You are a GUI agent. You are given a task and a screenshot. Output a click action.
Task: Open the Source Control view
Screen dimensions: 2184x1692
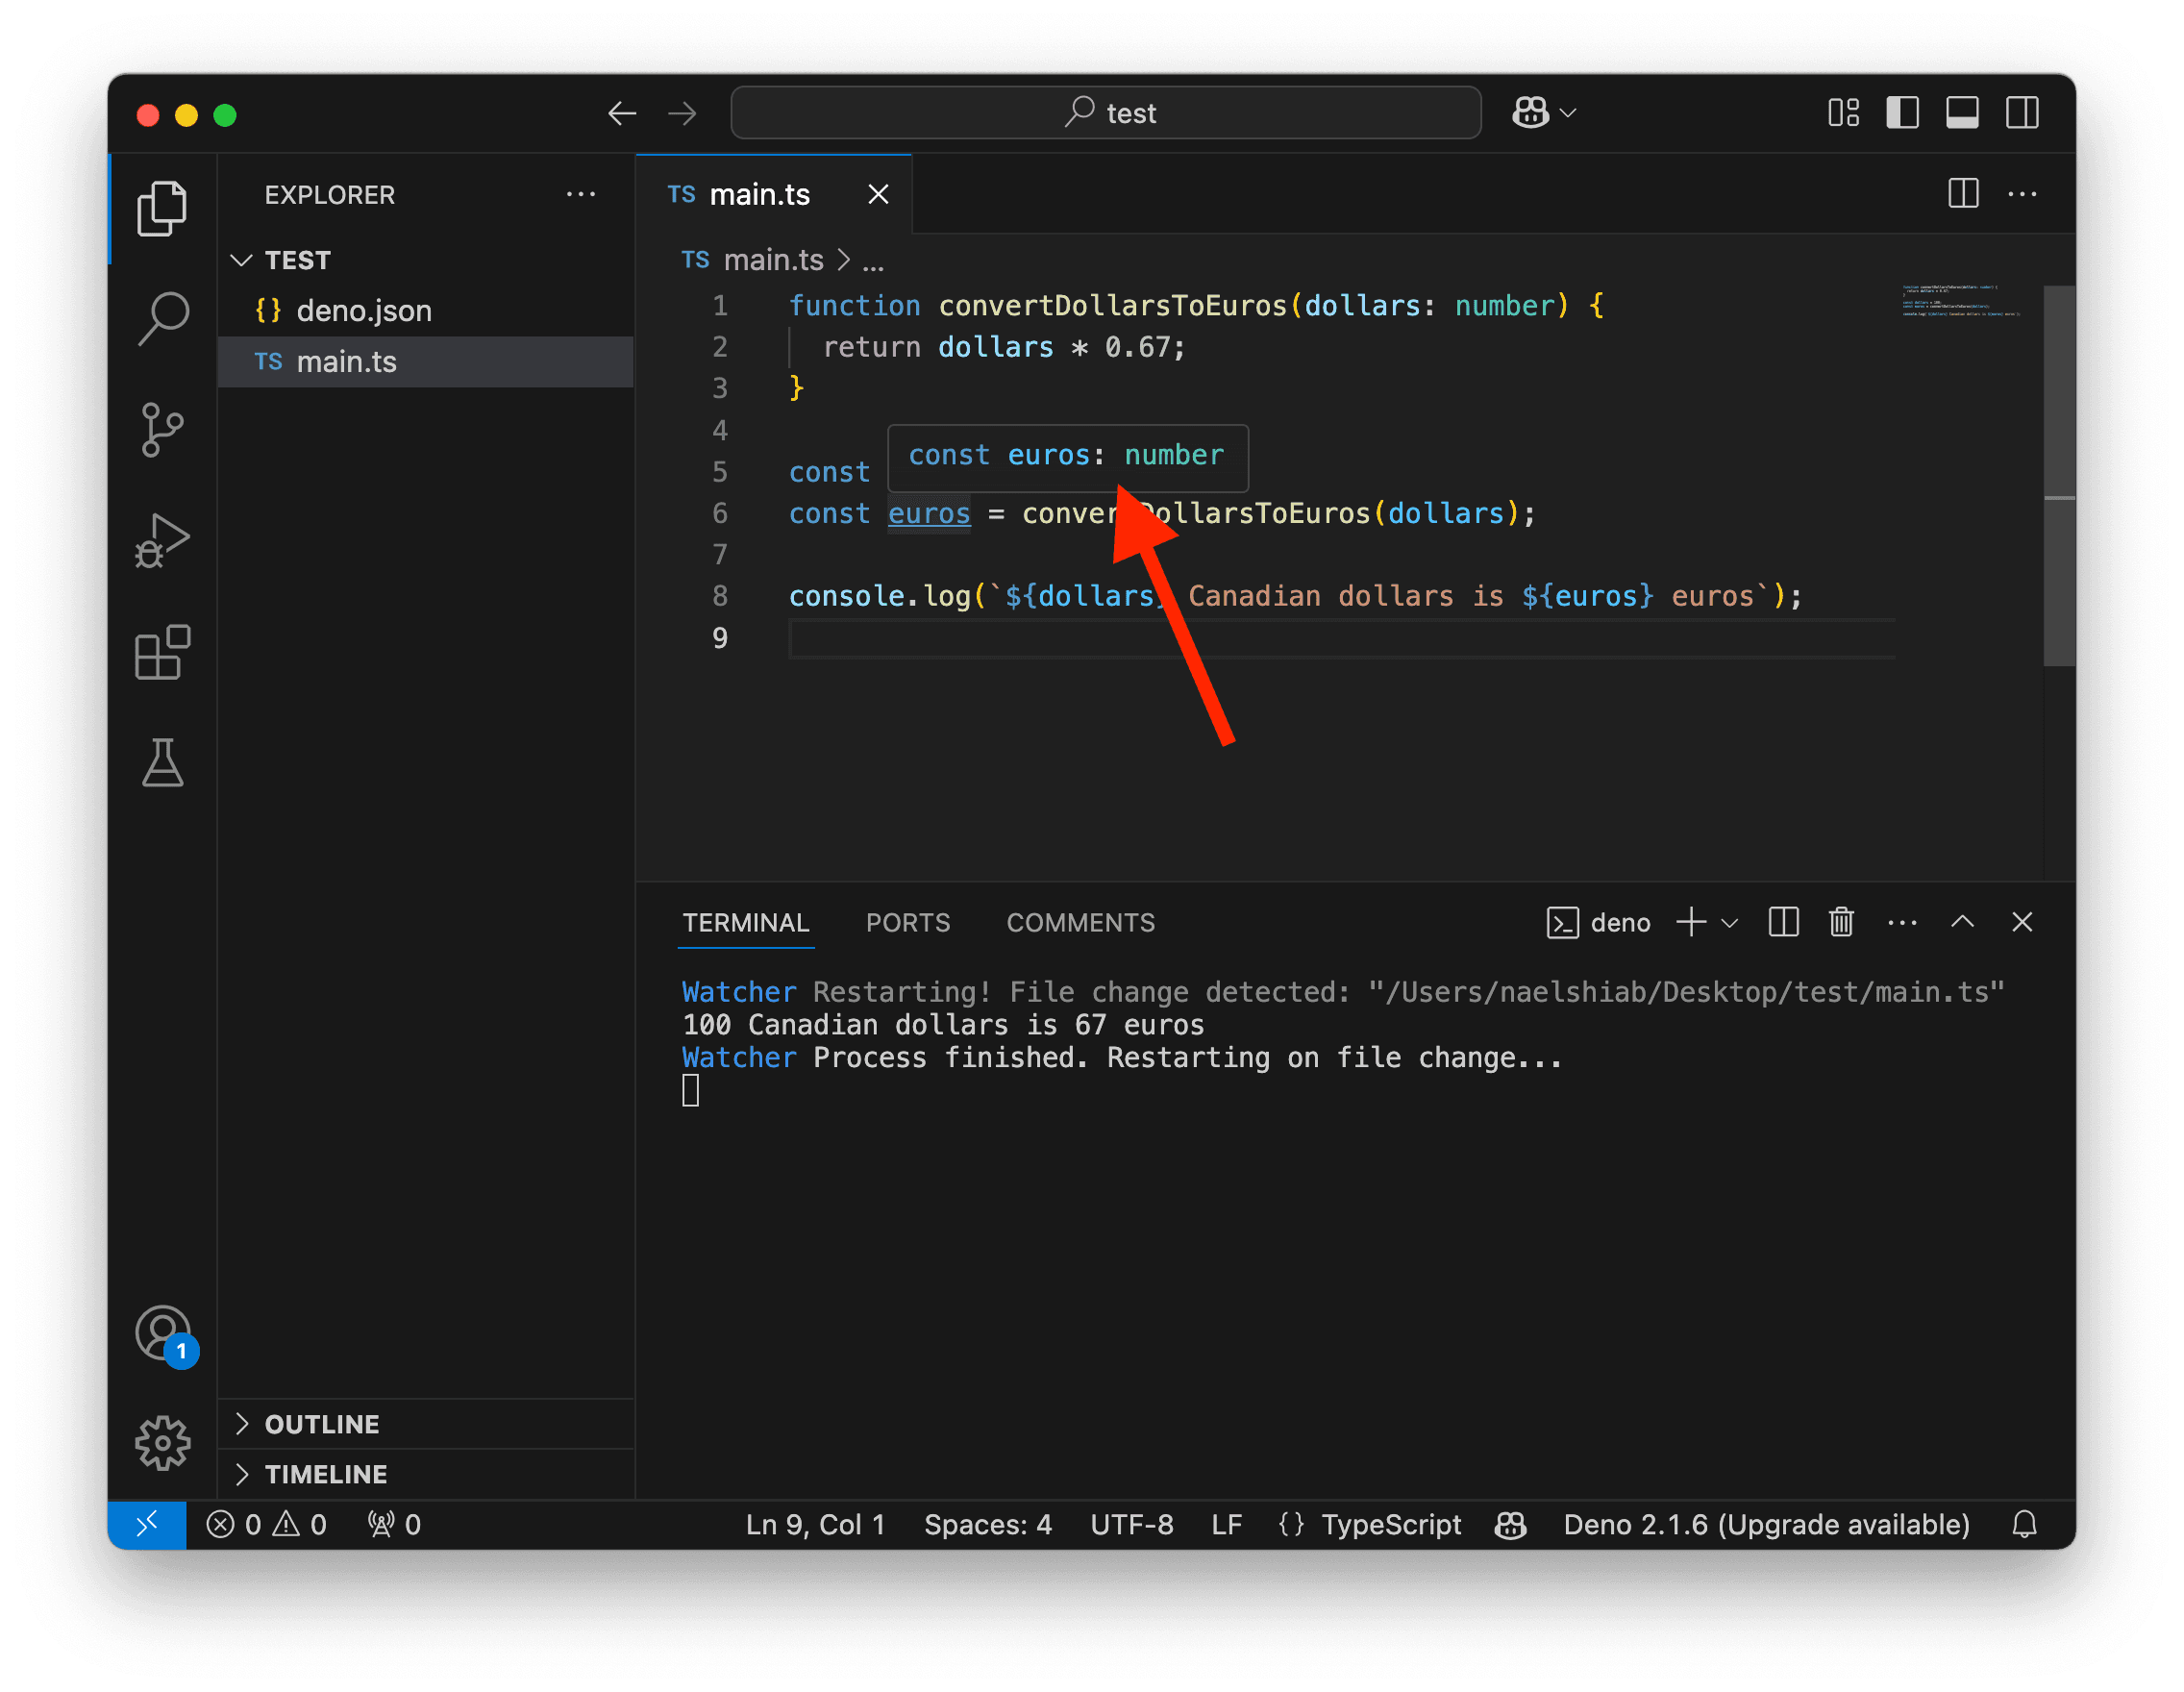coord(163,430)
